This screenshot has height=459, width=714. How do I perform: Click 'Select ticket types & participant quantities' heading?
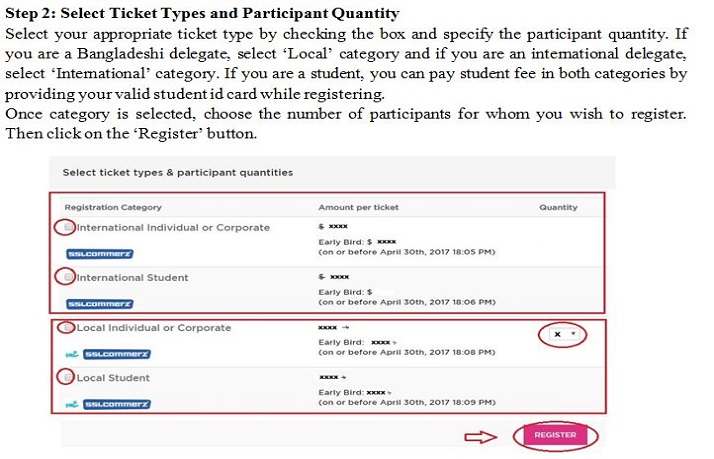tap(177, 172)
